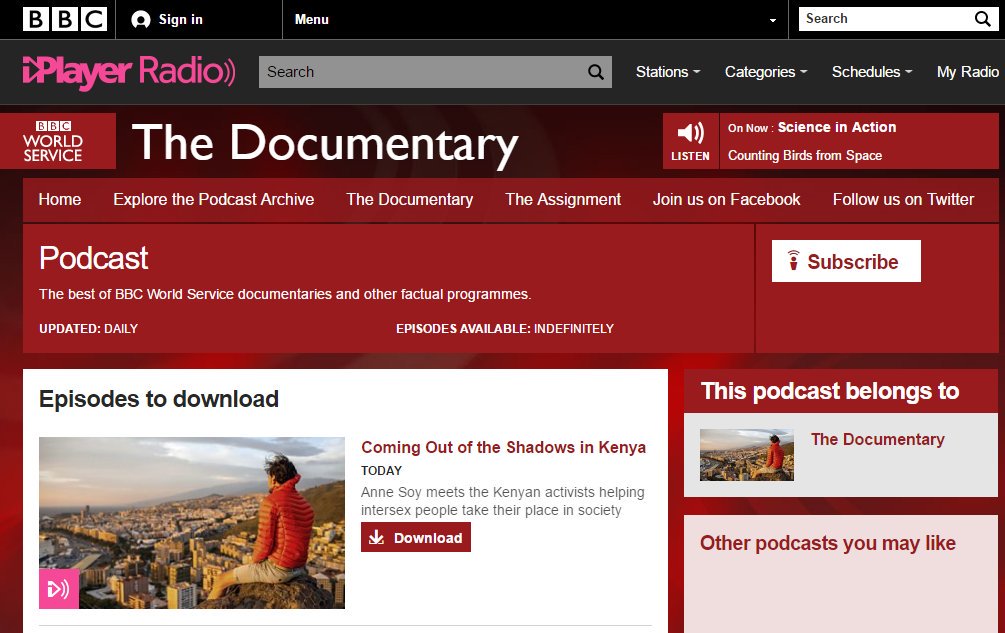Click pink iPlayer Radio badge on episode image
The image size is (1005, 633).
click(x=58, y=589)
